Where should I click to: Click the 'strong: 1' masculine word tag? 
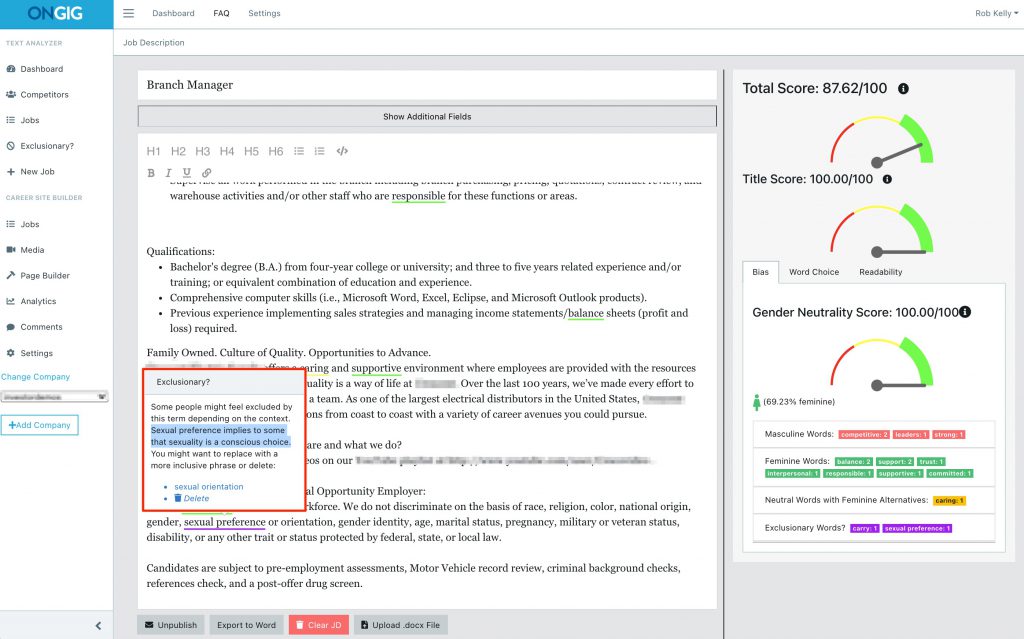tap(949, 434)
